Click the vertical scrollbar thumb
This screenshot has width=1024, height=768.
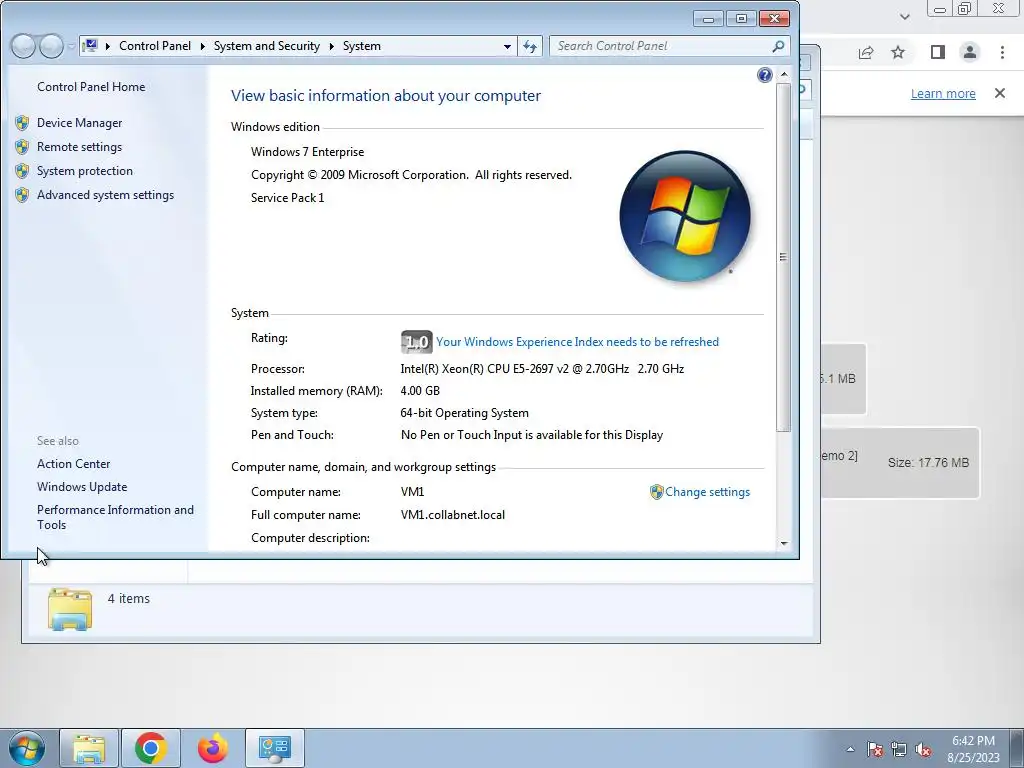click(x=784, y=257)
